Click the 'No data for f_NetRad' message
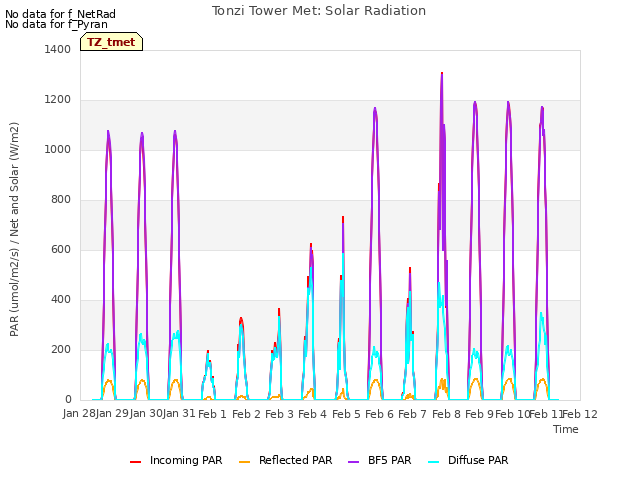 pos(60,14)
